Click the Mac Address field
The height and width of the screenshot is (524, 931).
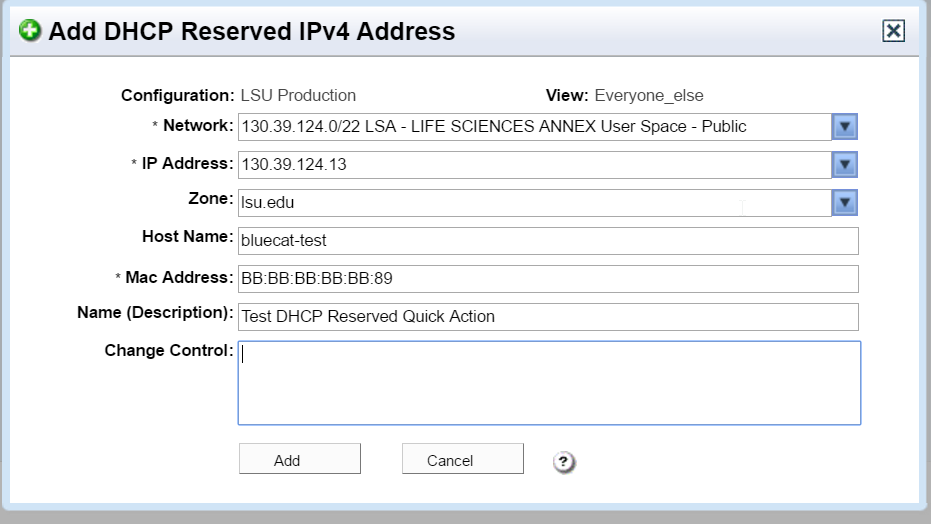(548, 278)
